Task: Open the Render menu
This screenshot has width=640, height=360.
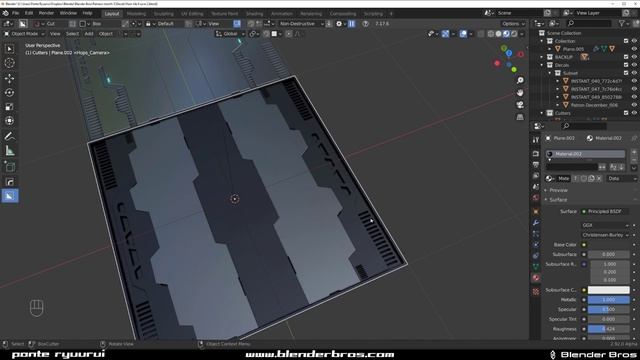Action: tap(46, 13)
